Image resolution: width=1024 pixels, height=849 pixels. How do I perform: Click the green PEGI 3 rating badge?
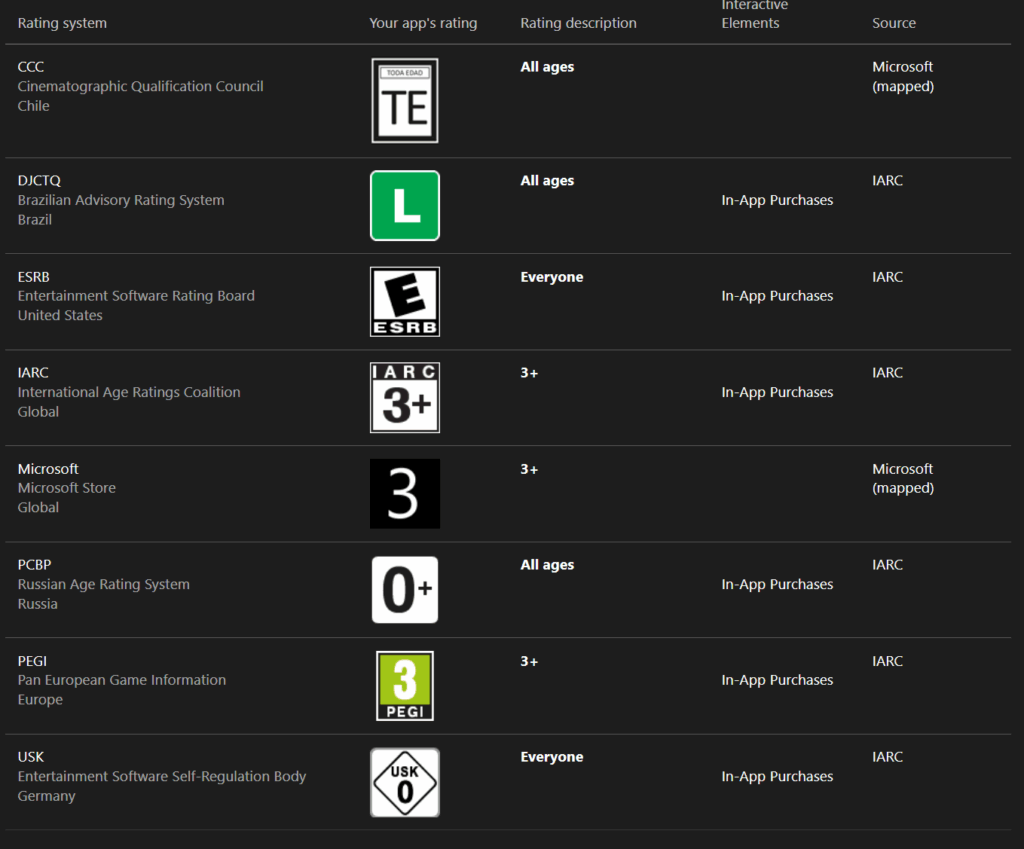pos(405,686)
